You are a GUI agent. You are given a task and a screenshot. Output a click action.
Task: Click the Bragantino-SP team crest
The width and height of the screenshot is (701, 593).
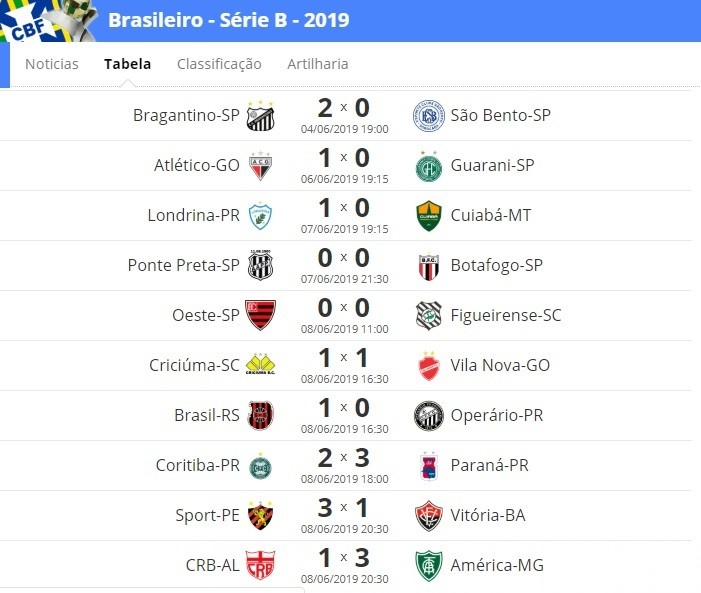[x=260, y=116]
